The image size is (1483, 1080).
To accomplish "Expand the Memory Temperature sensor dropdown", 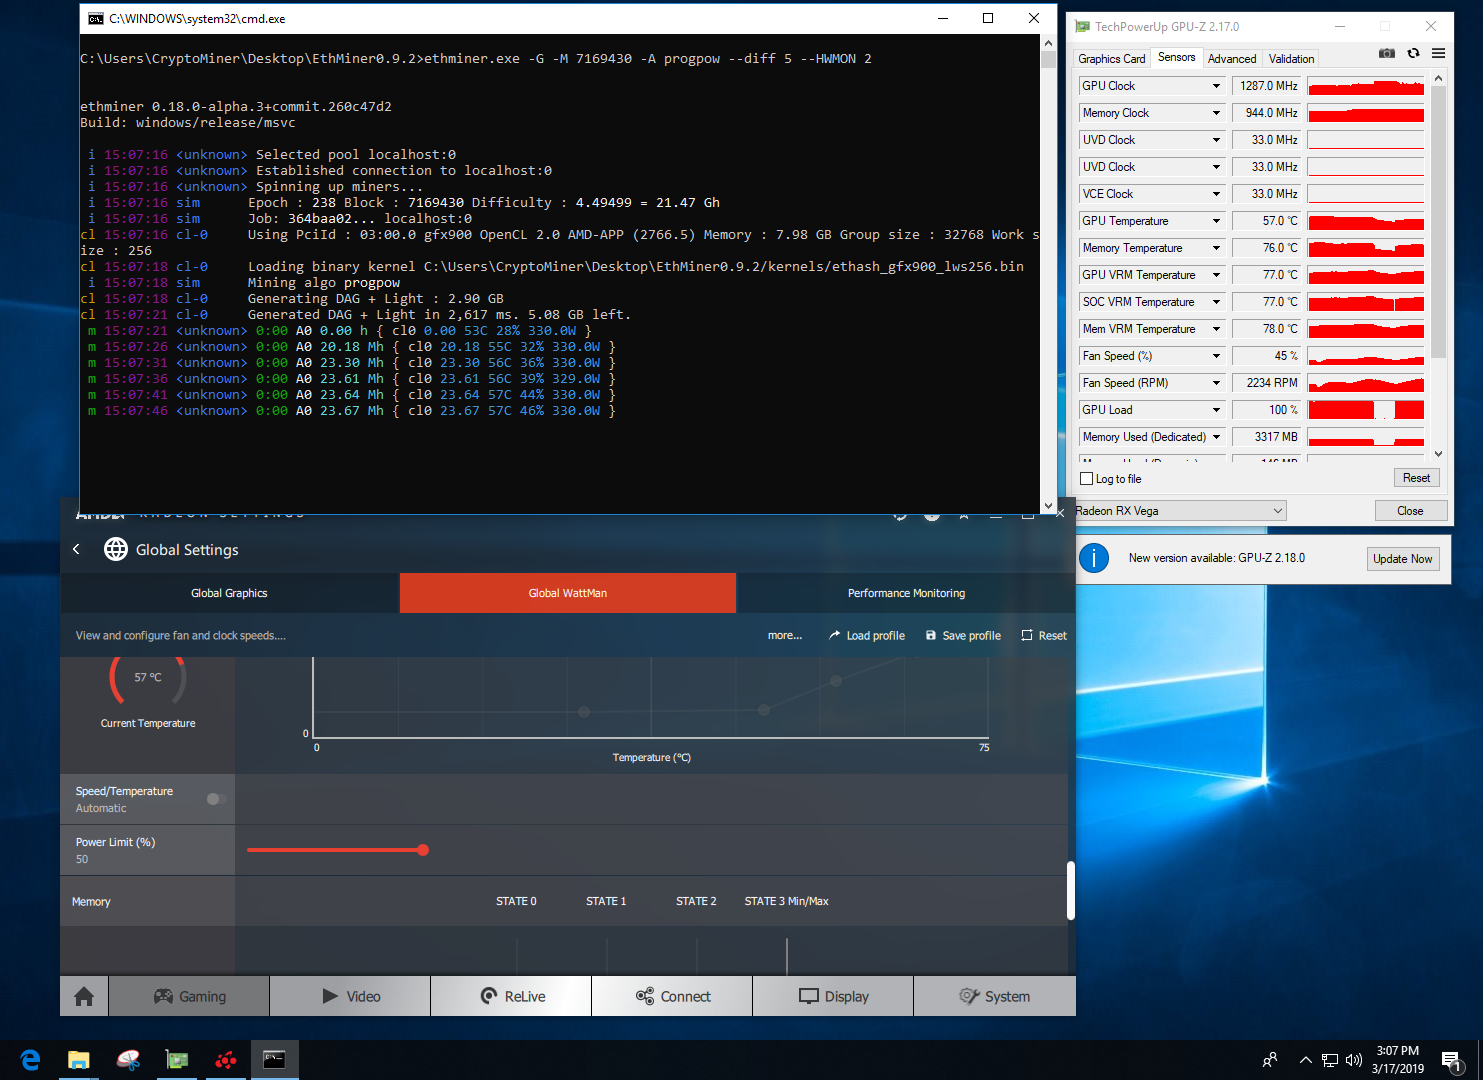I will point(1217,248).
